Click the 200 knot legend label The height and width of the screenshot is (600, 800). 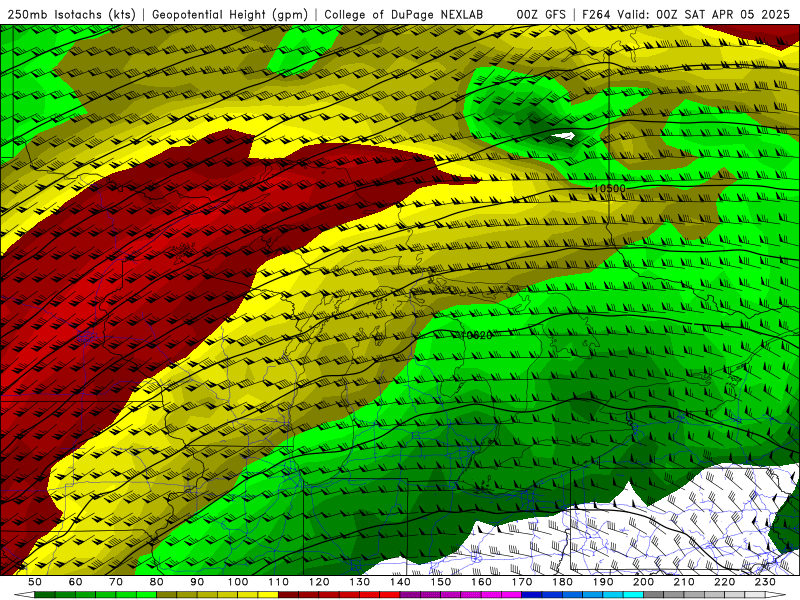643,582
